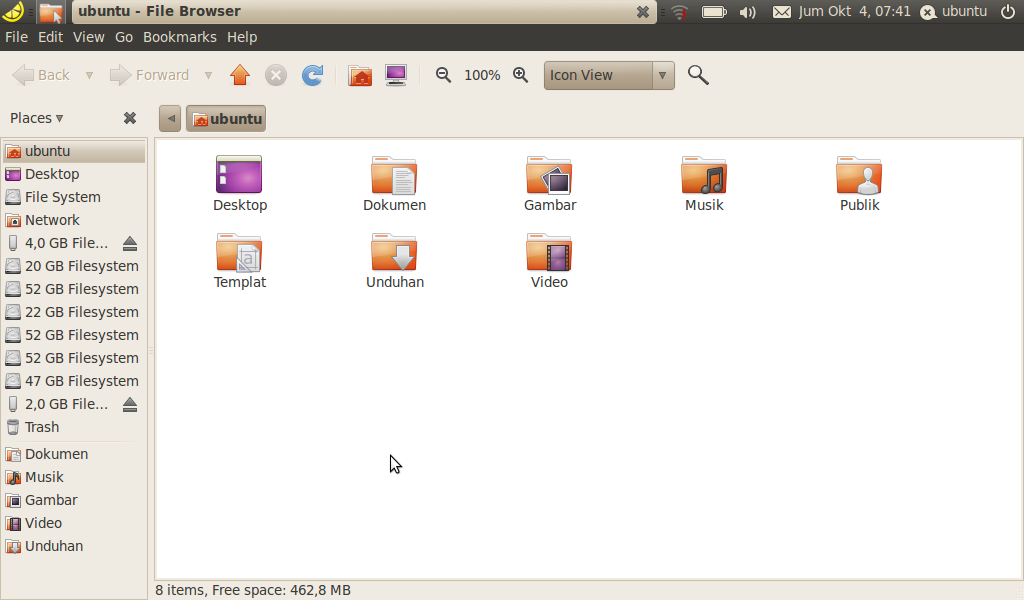This screenshot has width=1024, height=600.
Task: Click the Back button
Action: pyautogui.click(x=42, y=75)
